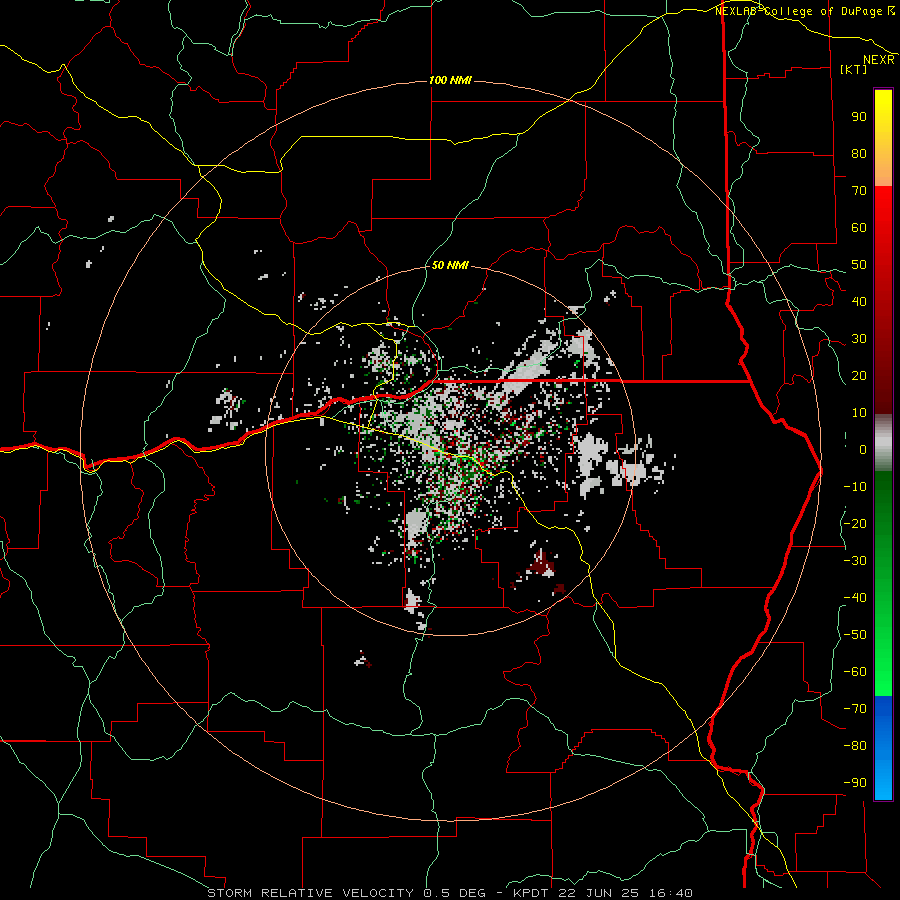Click the -10 value on velocity scale

(x=855, y=487)
